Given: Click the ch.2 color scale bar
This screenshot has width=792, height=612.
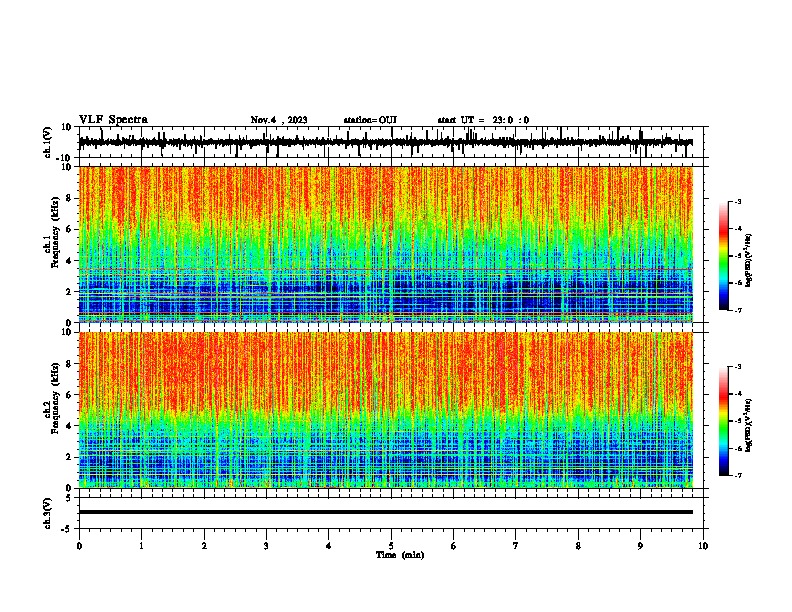Looking at the screenshot, I should tap(723, 421).
